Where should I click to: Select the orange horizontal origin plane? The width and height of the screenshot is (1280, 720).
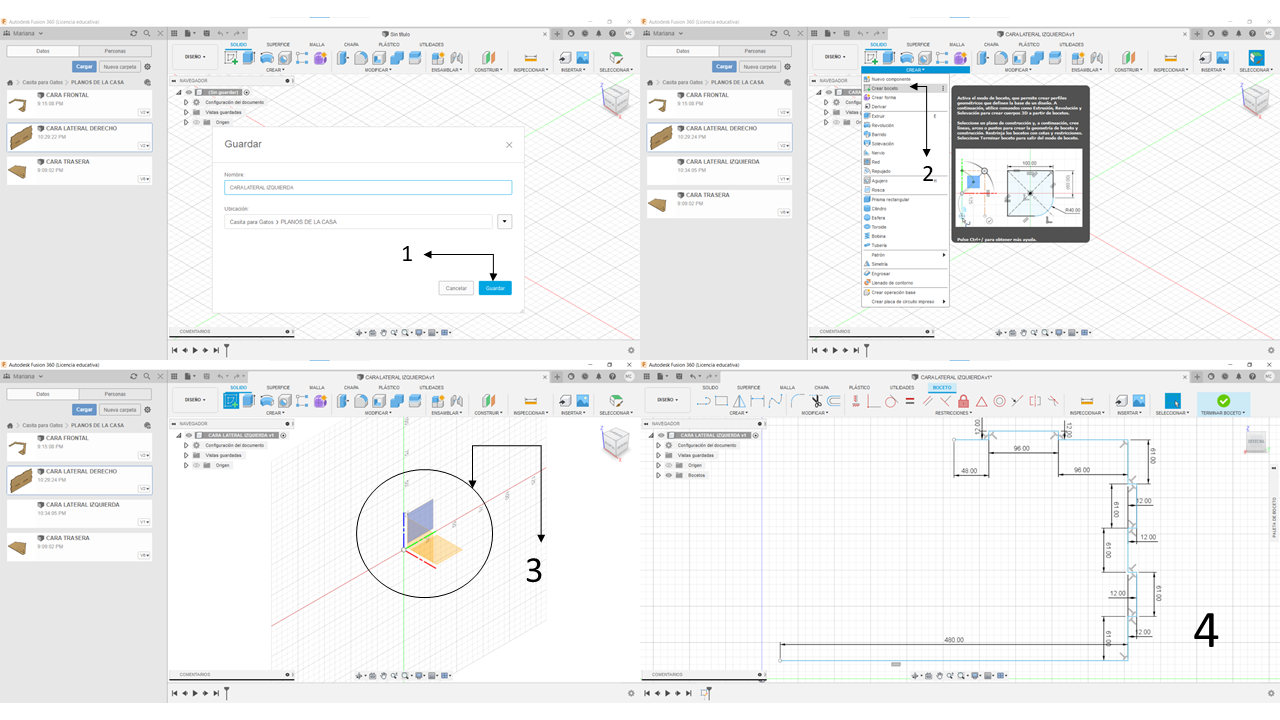click(x=438, y=547)
